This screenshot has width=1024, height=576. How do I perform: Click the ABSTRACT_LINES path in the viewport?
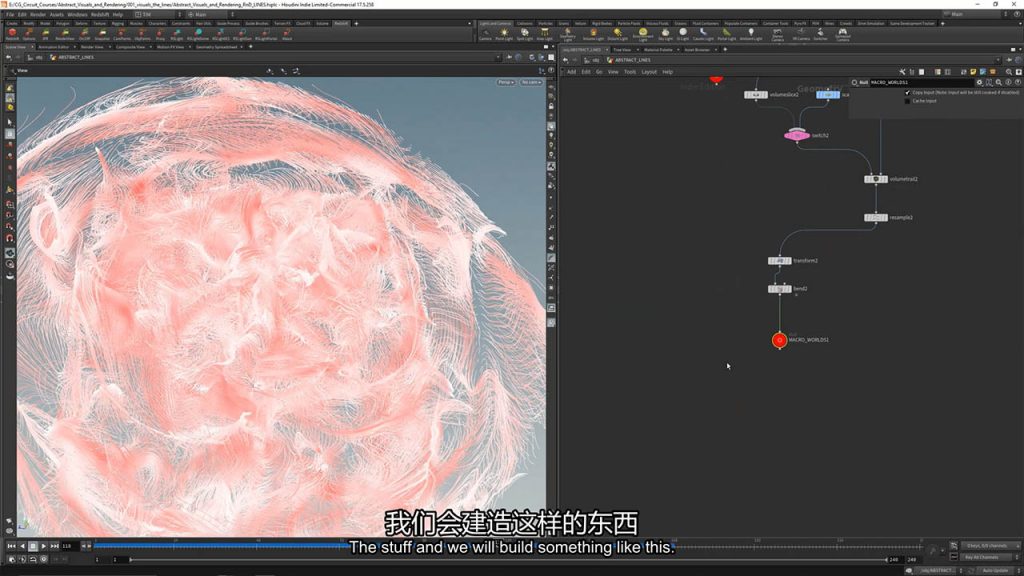pos(76,57)
